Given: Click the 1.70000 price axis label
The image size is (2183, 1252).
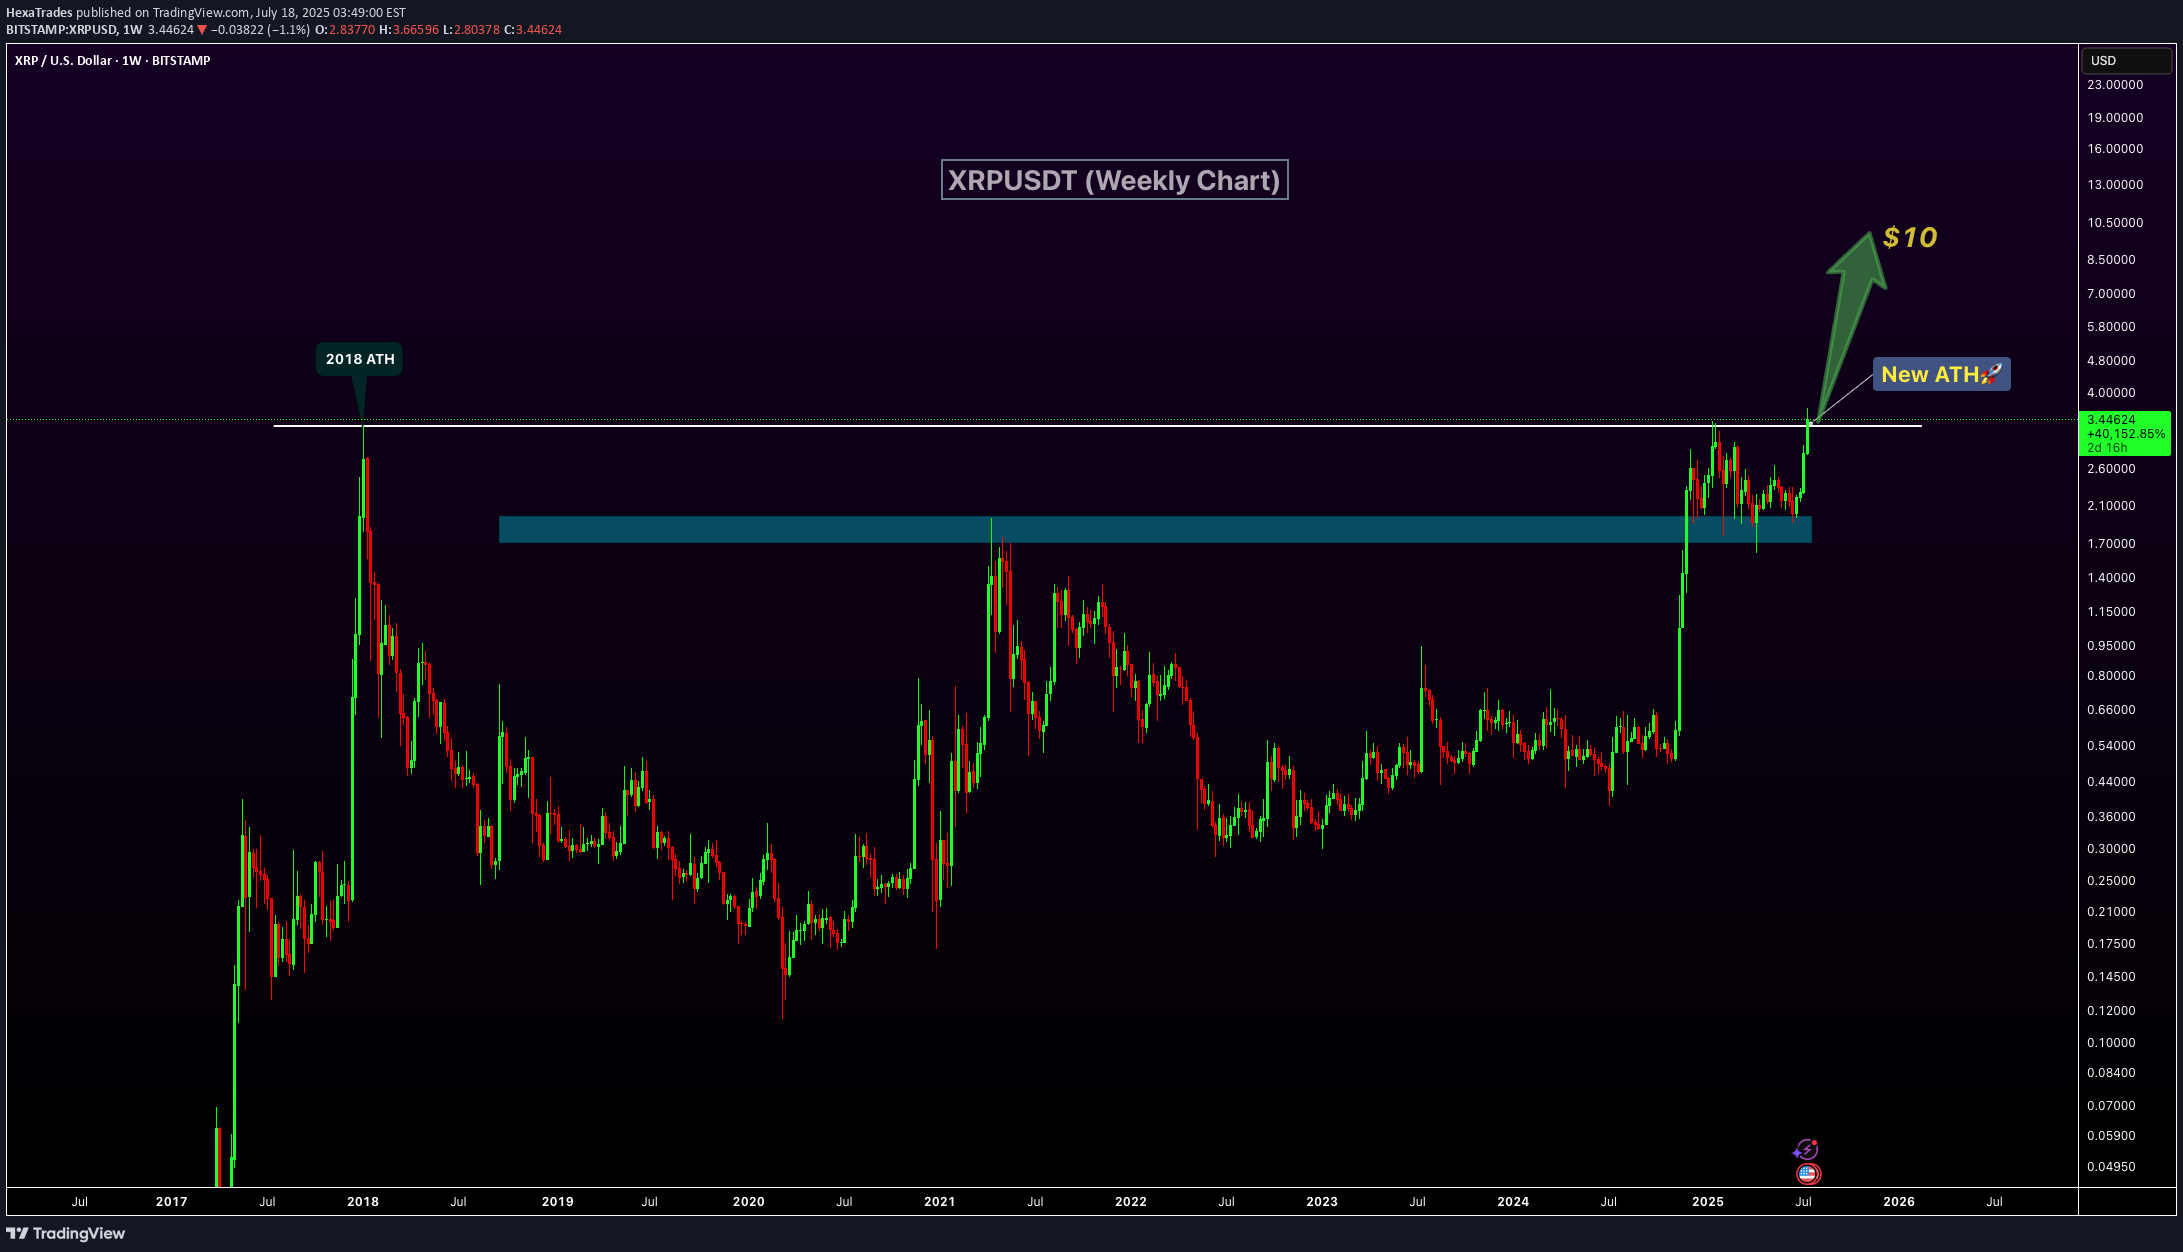Looking at the screenshot, I should [x=2111, y=544].
